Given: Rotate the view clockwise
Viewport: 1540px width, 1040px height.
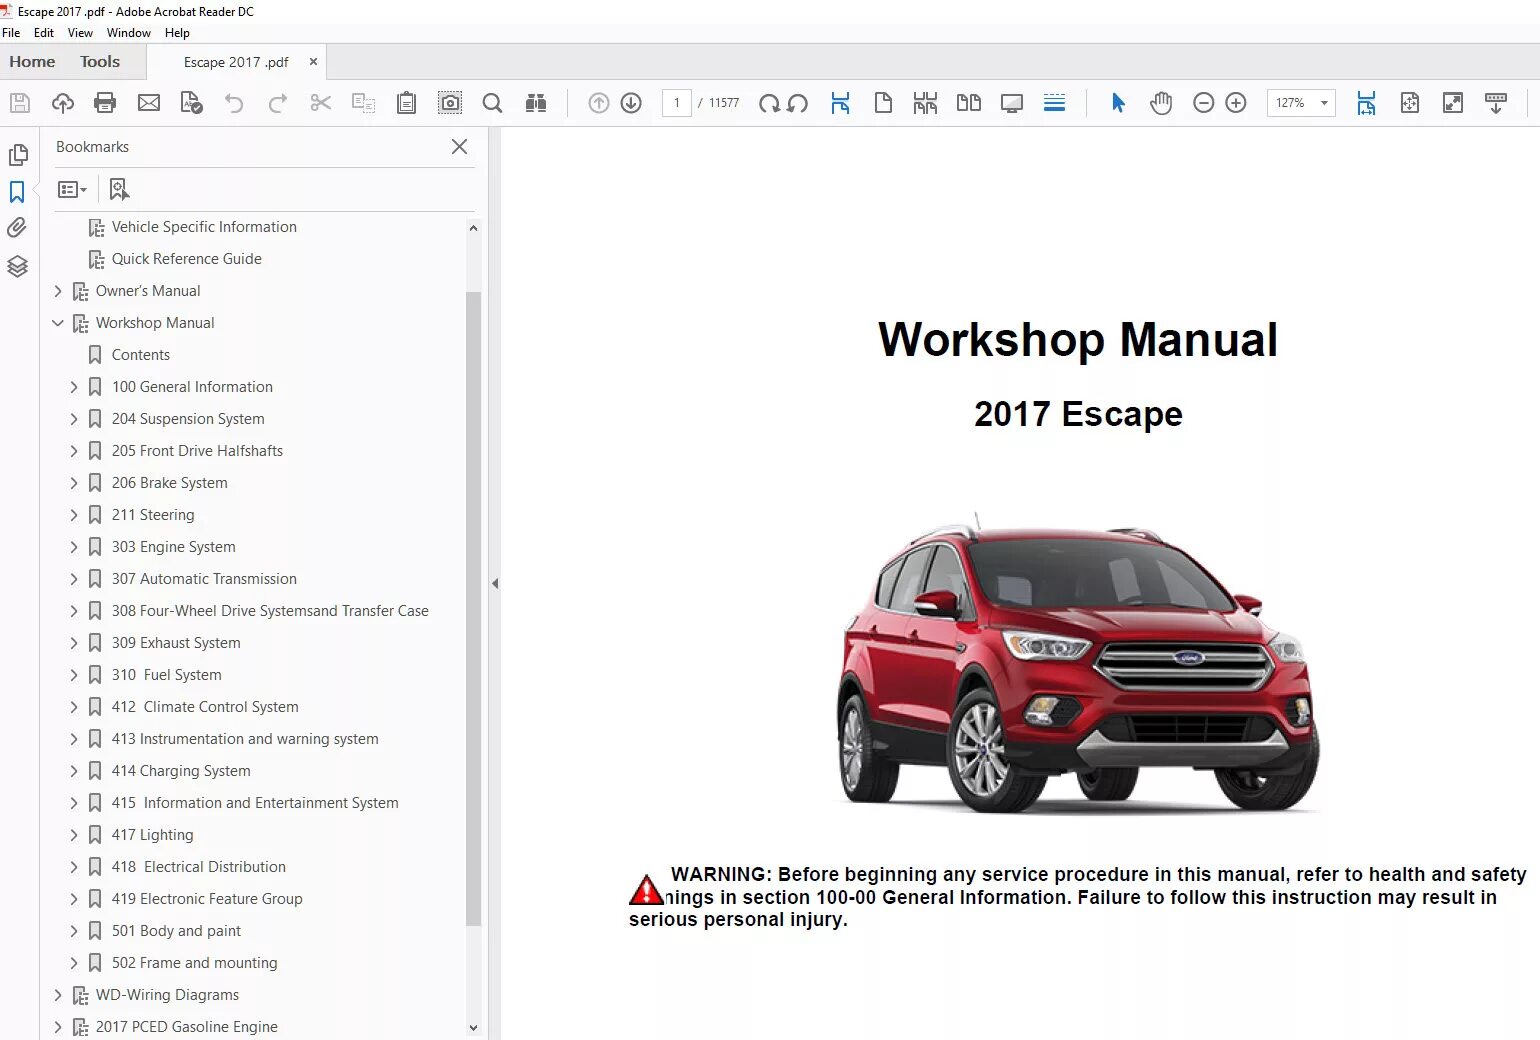Looking at the screenshot, I should pyautogui.click(x=769, y=103).
